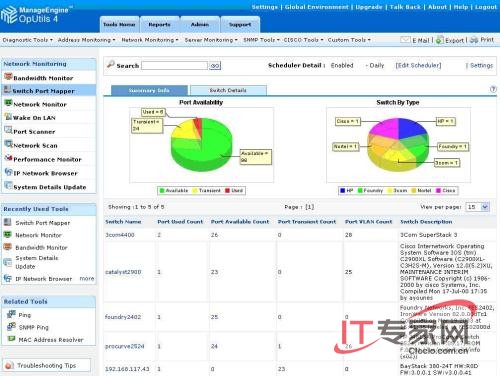Open Global Environment link in header
This screenshot has width=500, height=376.
tap(316, 7)
